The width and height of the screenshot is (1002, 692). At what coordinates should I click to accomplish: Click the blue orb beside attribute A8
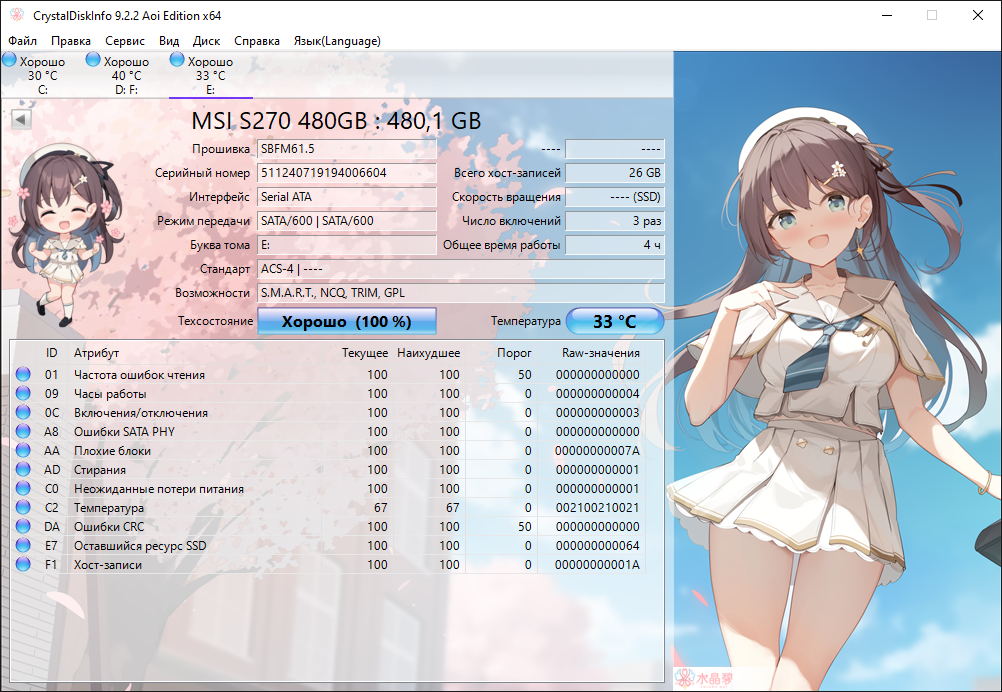pyautogui.click(x=24, y=431)
